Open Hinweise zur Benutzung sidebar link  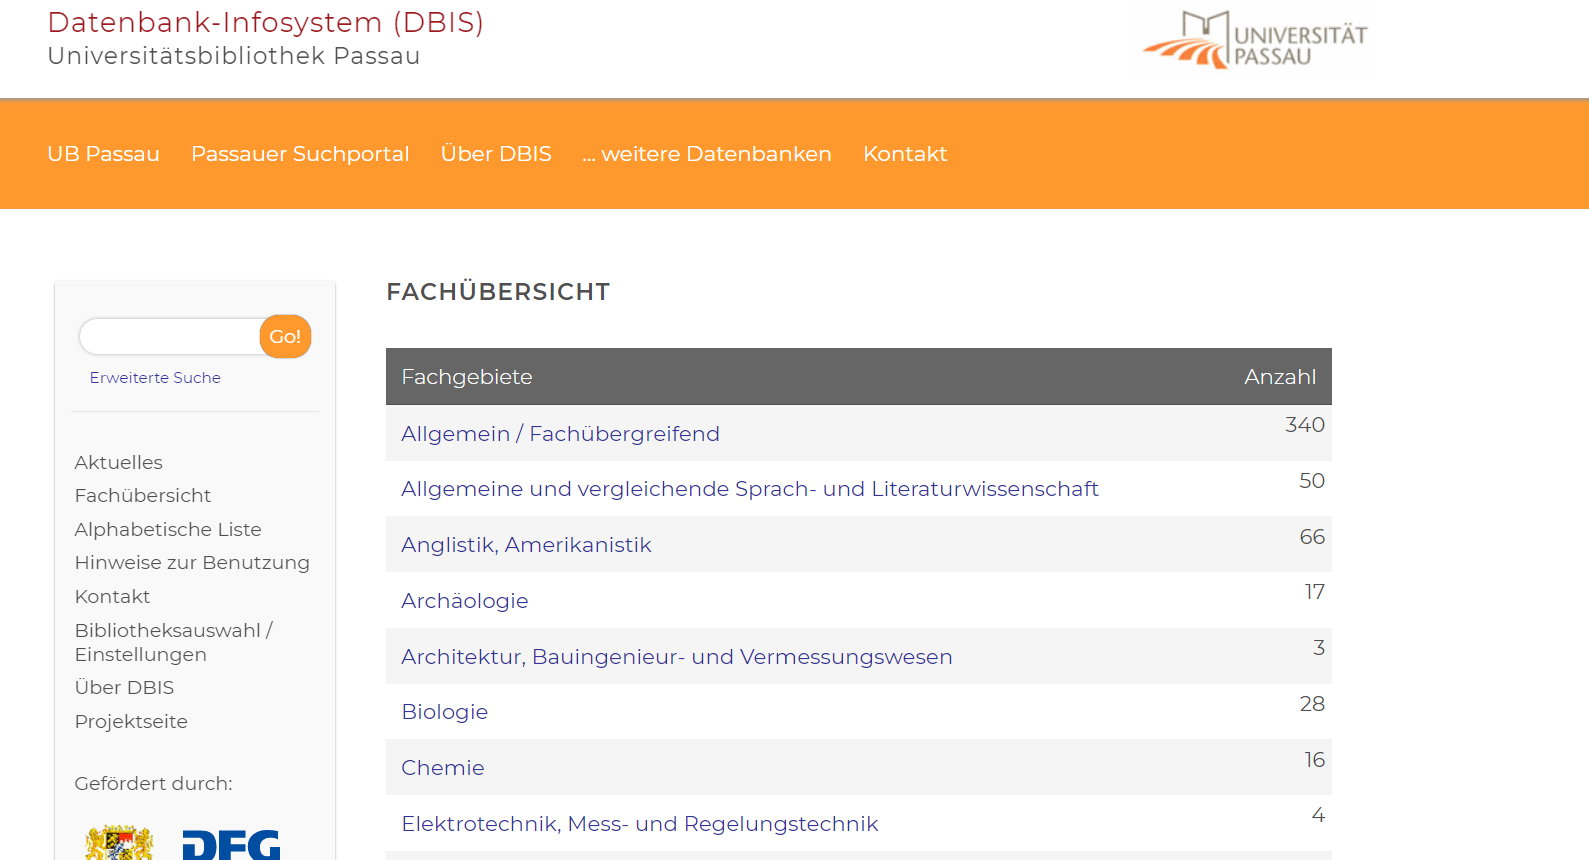click(x=192, y=563)
